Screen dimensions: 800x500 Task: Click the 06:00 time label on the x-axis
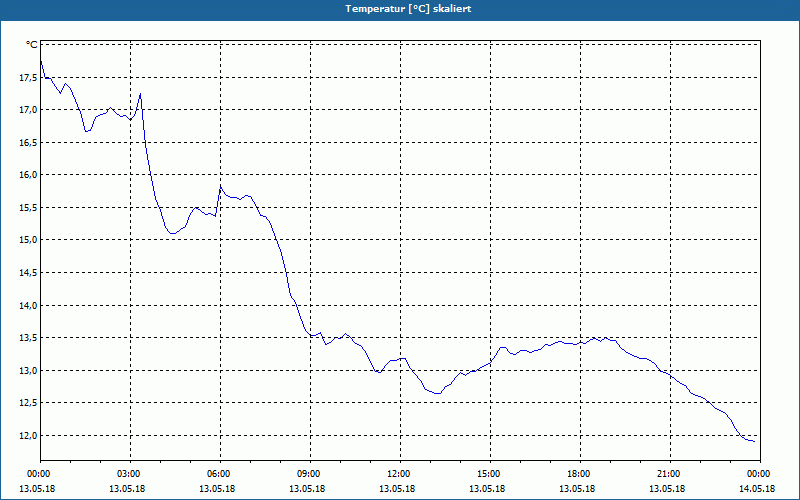pyautogui.click(x=217, y=474)
